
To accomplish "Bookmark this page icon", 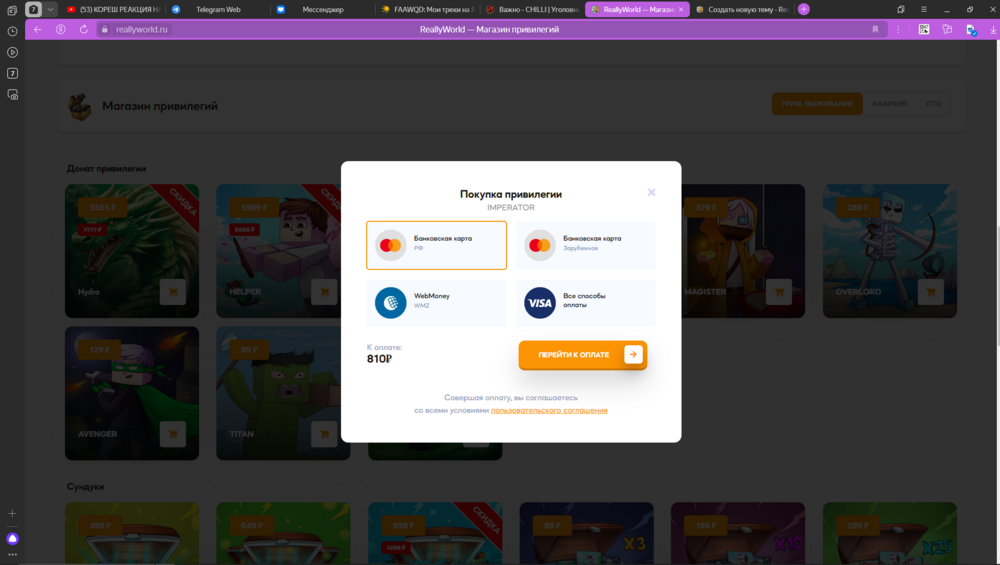I will 875,29.
